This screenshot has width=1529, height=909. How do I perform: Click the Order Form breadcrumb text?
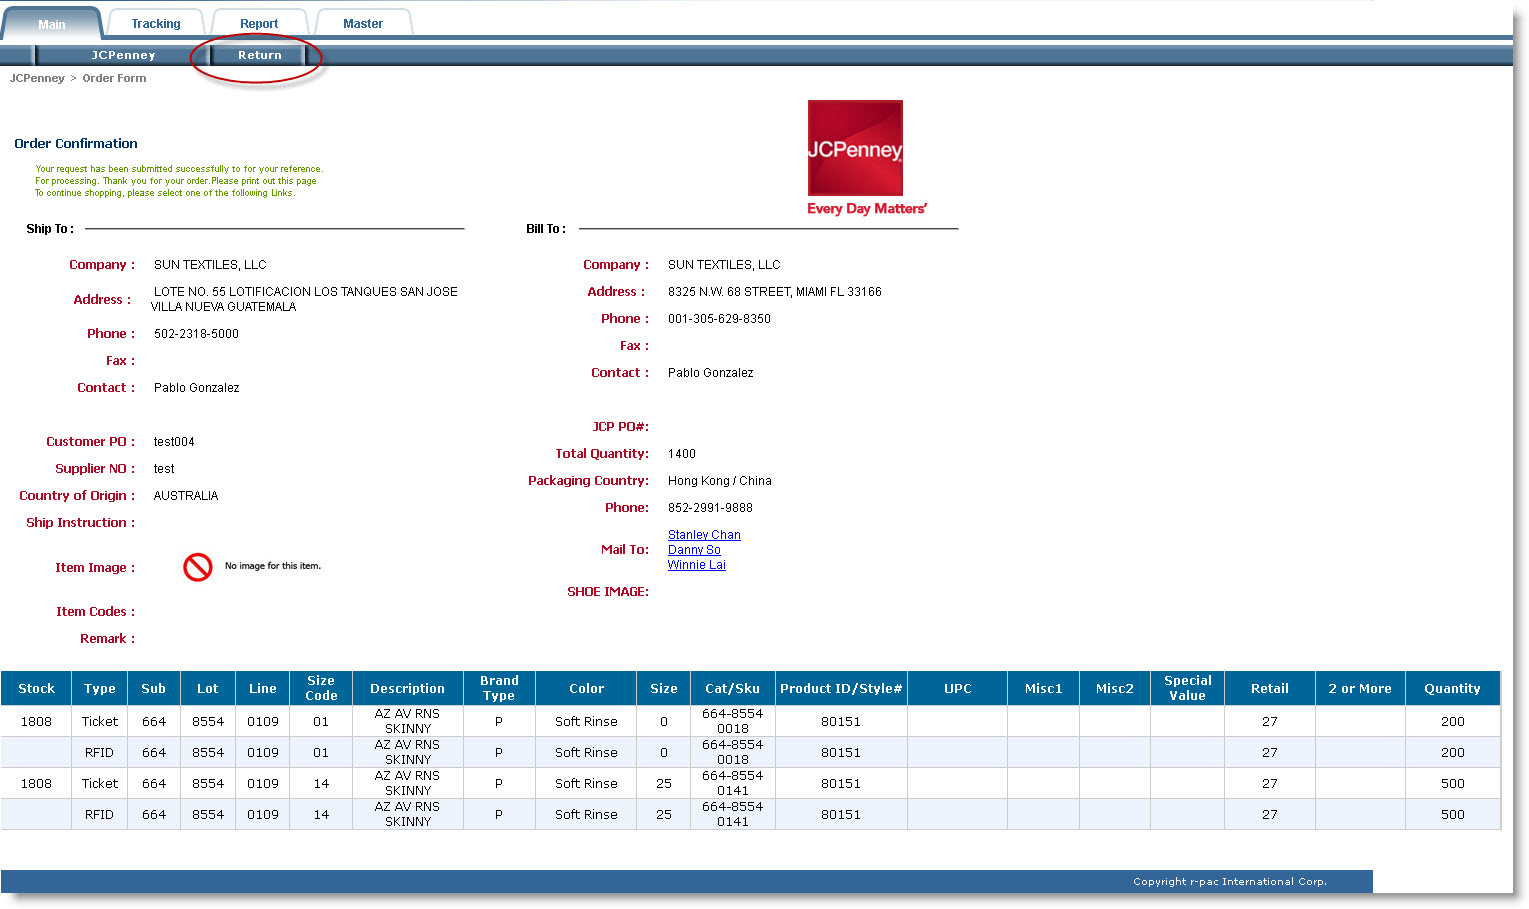114,78
